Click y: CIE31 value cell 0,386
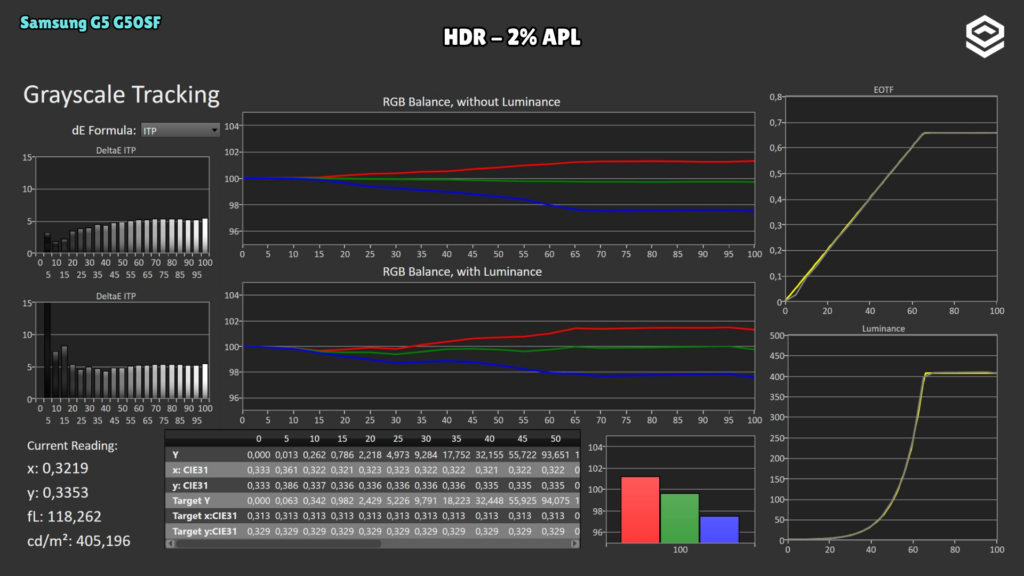The width and height of the screenshot is (1024, 576). (286, 485)
